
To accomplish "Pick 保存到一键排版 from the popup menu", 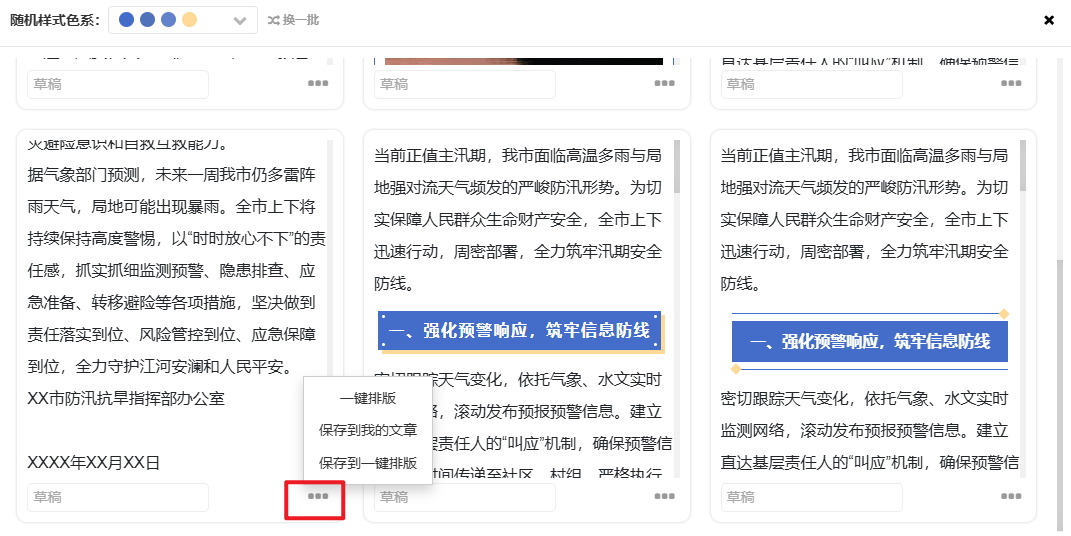I will 368,463.
